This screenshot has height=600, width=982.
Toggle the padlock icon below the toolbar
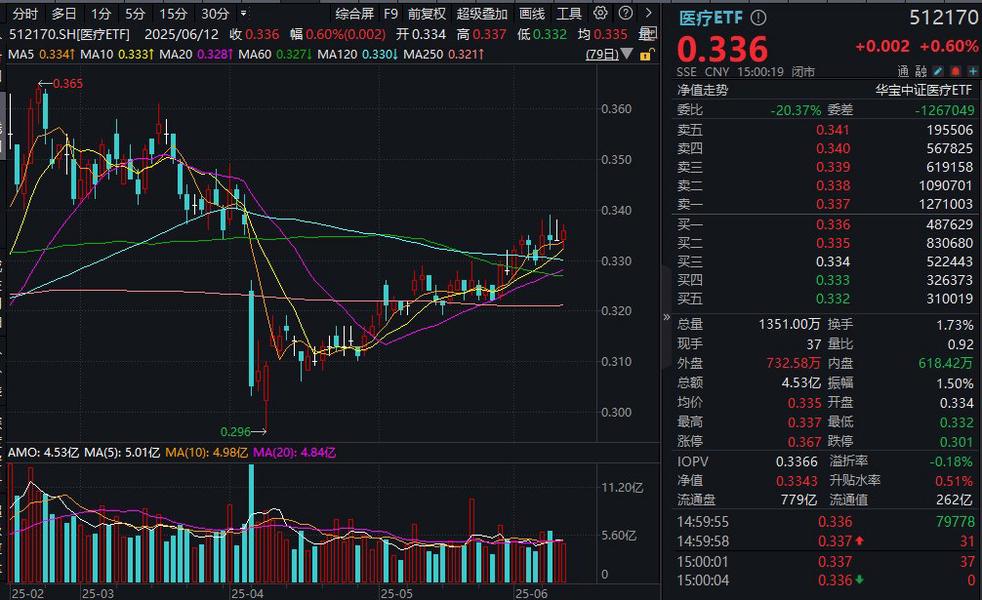pyautogui.click(x=647, y=54)
